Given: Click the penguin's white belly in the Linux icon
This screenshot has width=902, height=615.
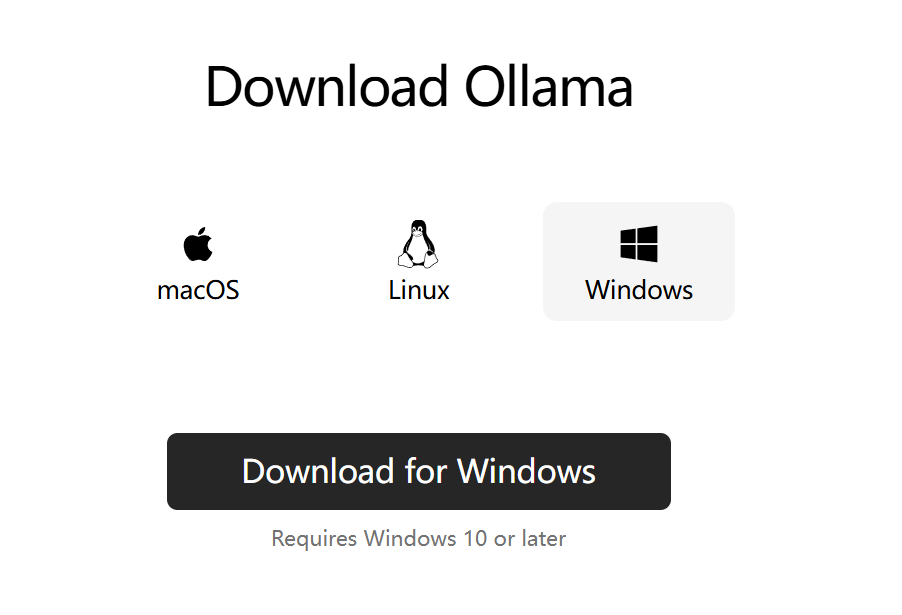Looking at the screenshot, I should 418,251.
